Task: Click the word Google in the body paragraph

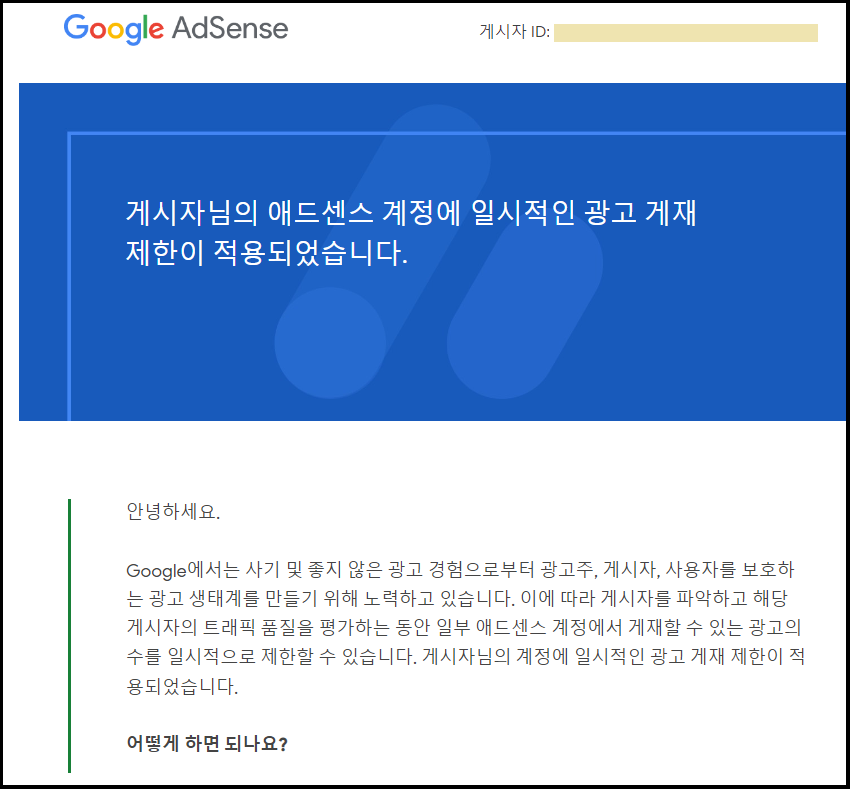Action: click(x=155, y=569)
